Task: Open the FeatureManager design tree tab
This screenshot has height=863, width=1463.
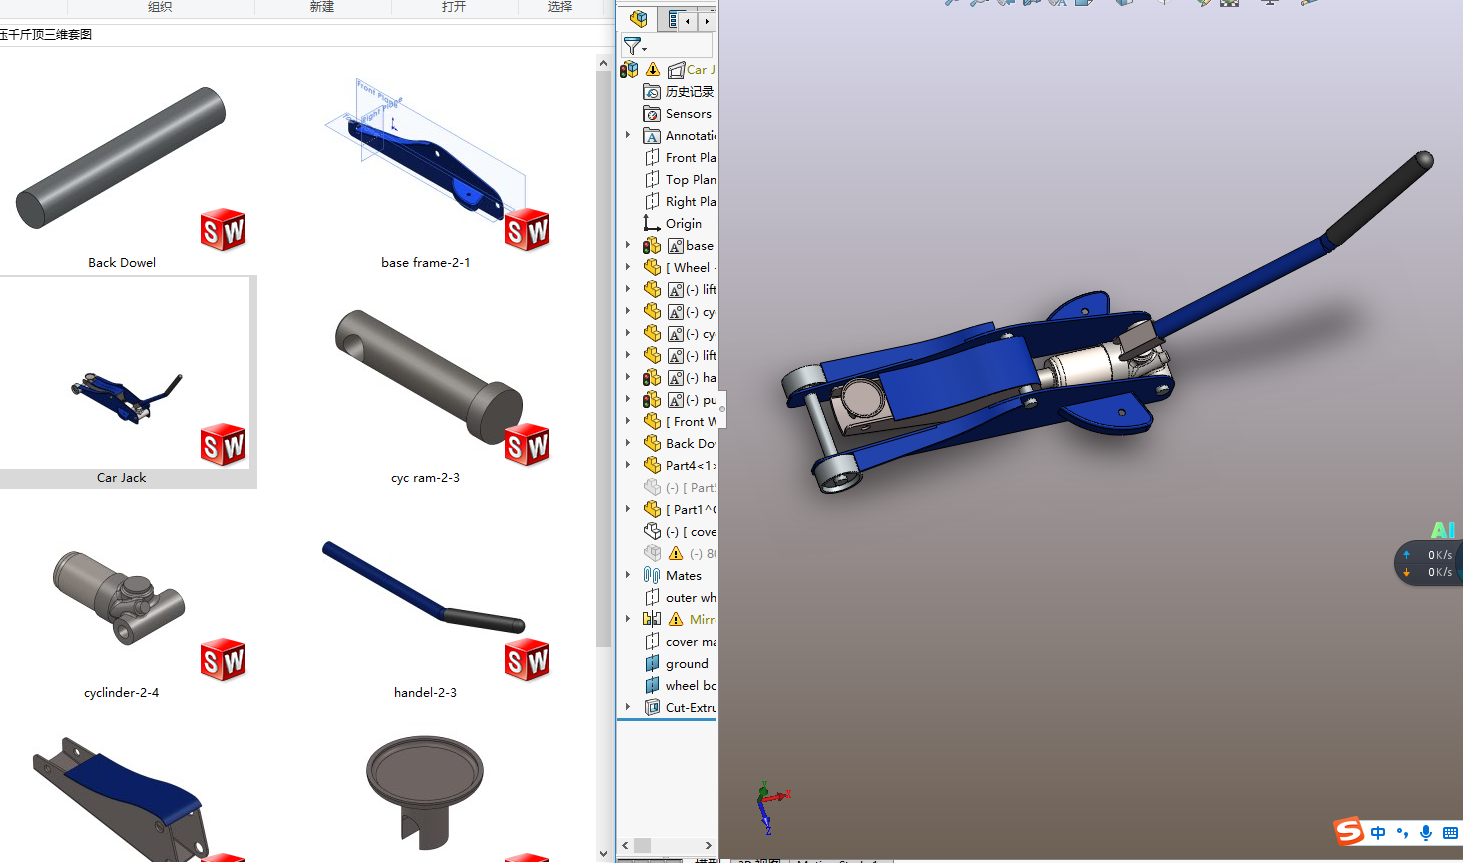Action: 638,19
